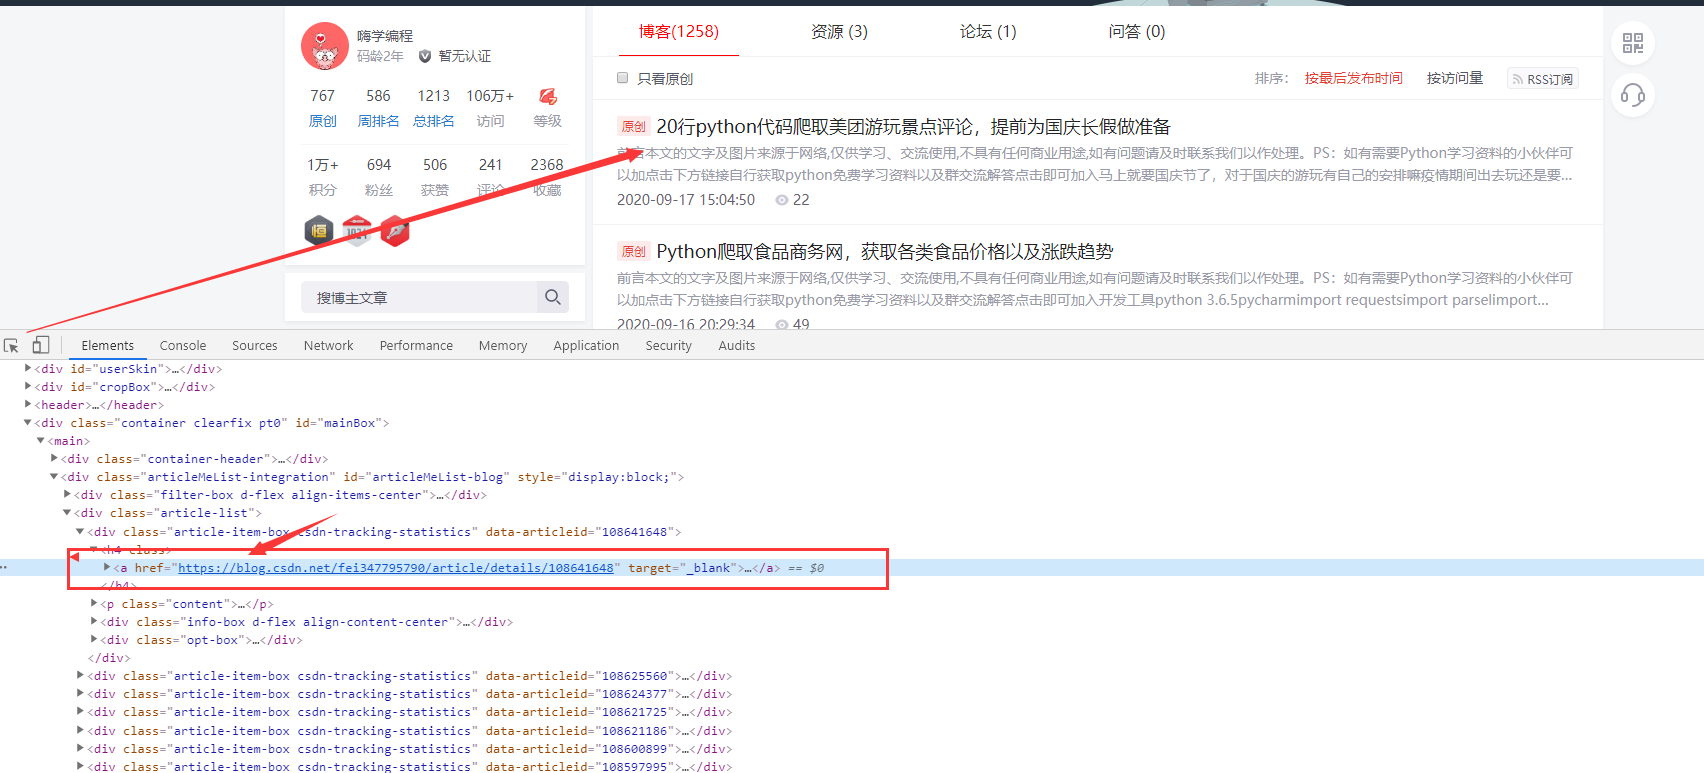Click the 搜博主文章 search field

point(419,297)
